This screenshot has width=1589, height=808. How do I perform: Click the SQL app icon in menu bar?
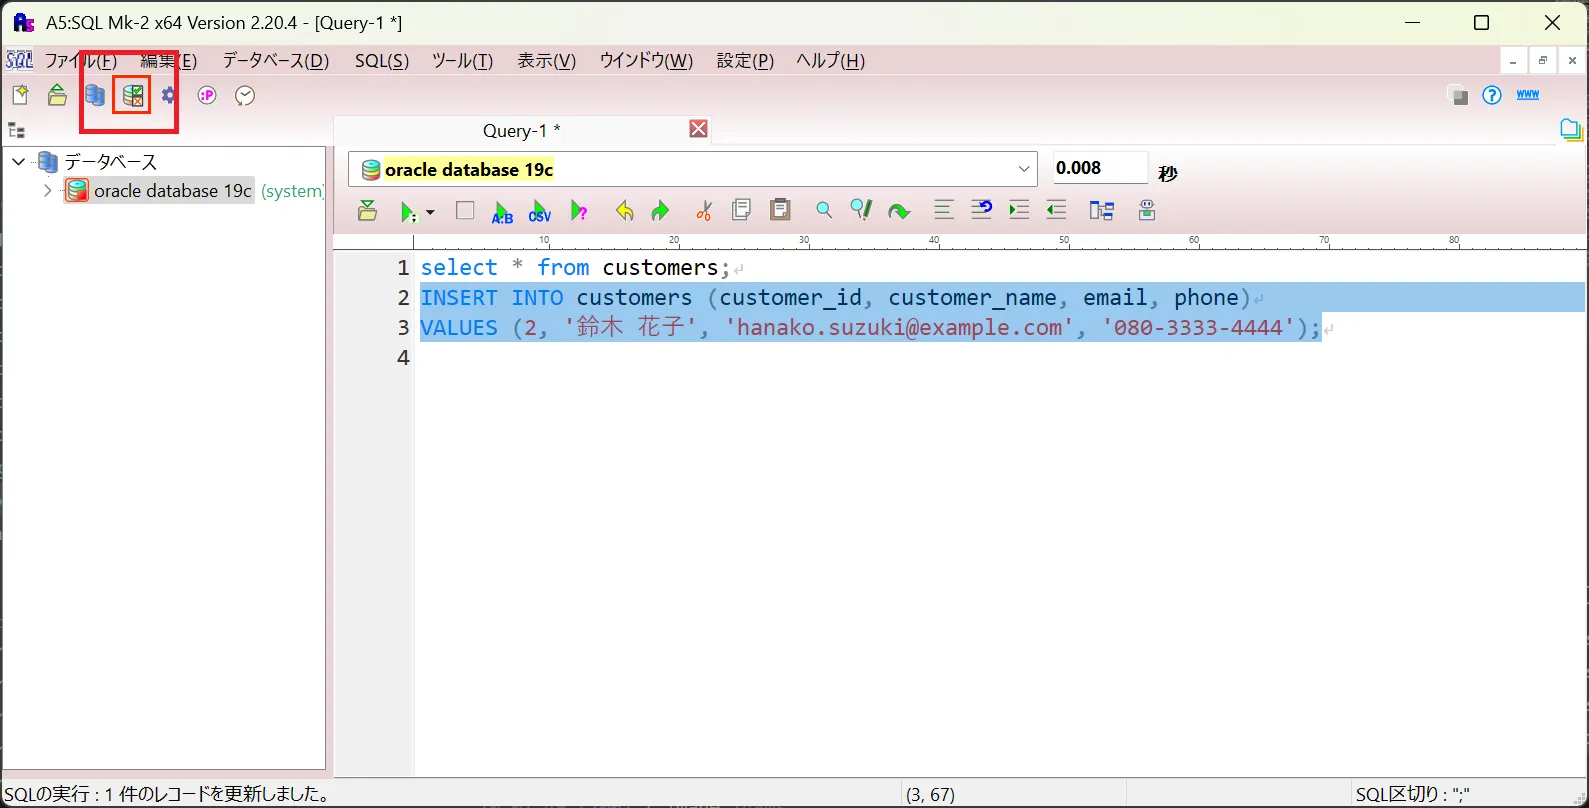coord(19,60)
